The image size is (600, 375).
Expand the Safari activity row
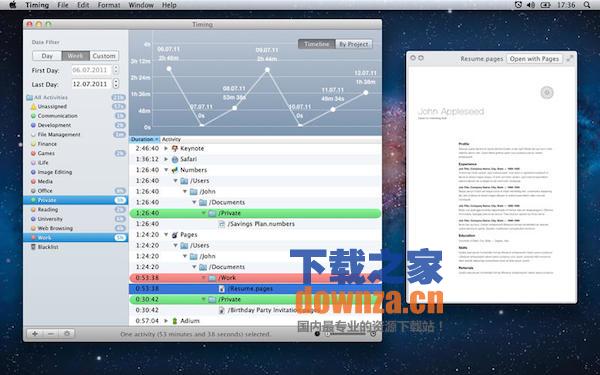point(166,159)
